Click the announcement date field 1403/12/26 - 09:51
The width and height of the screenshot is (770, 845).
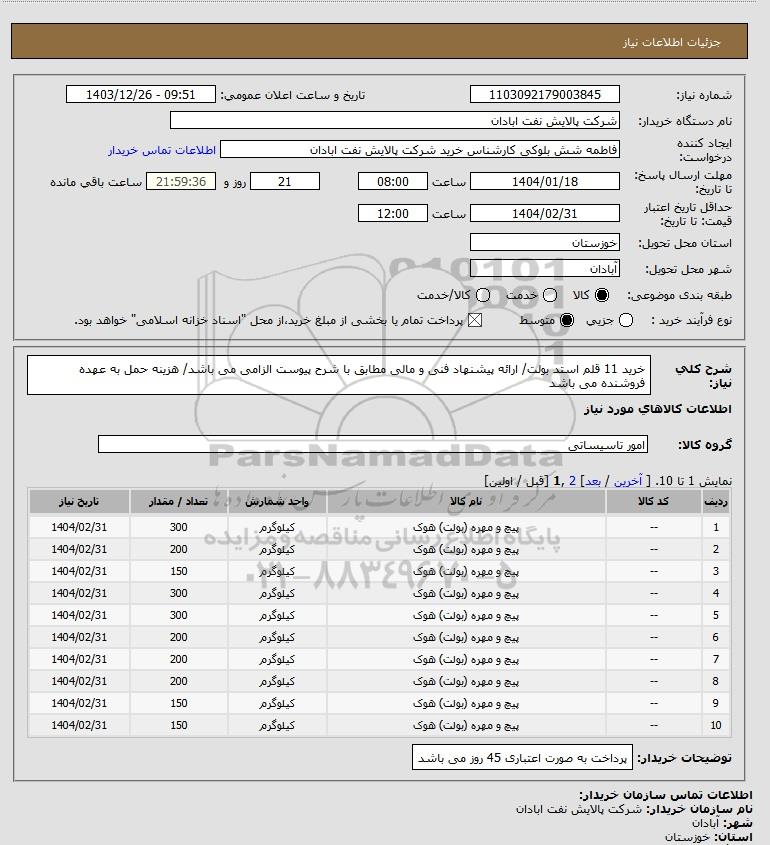[x=141, y=94]
